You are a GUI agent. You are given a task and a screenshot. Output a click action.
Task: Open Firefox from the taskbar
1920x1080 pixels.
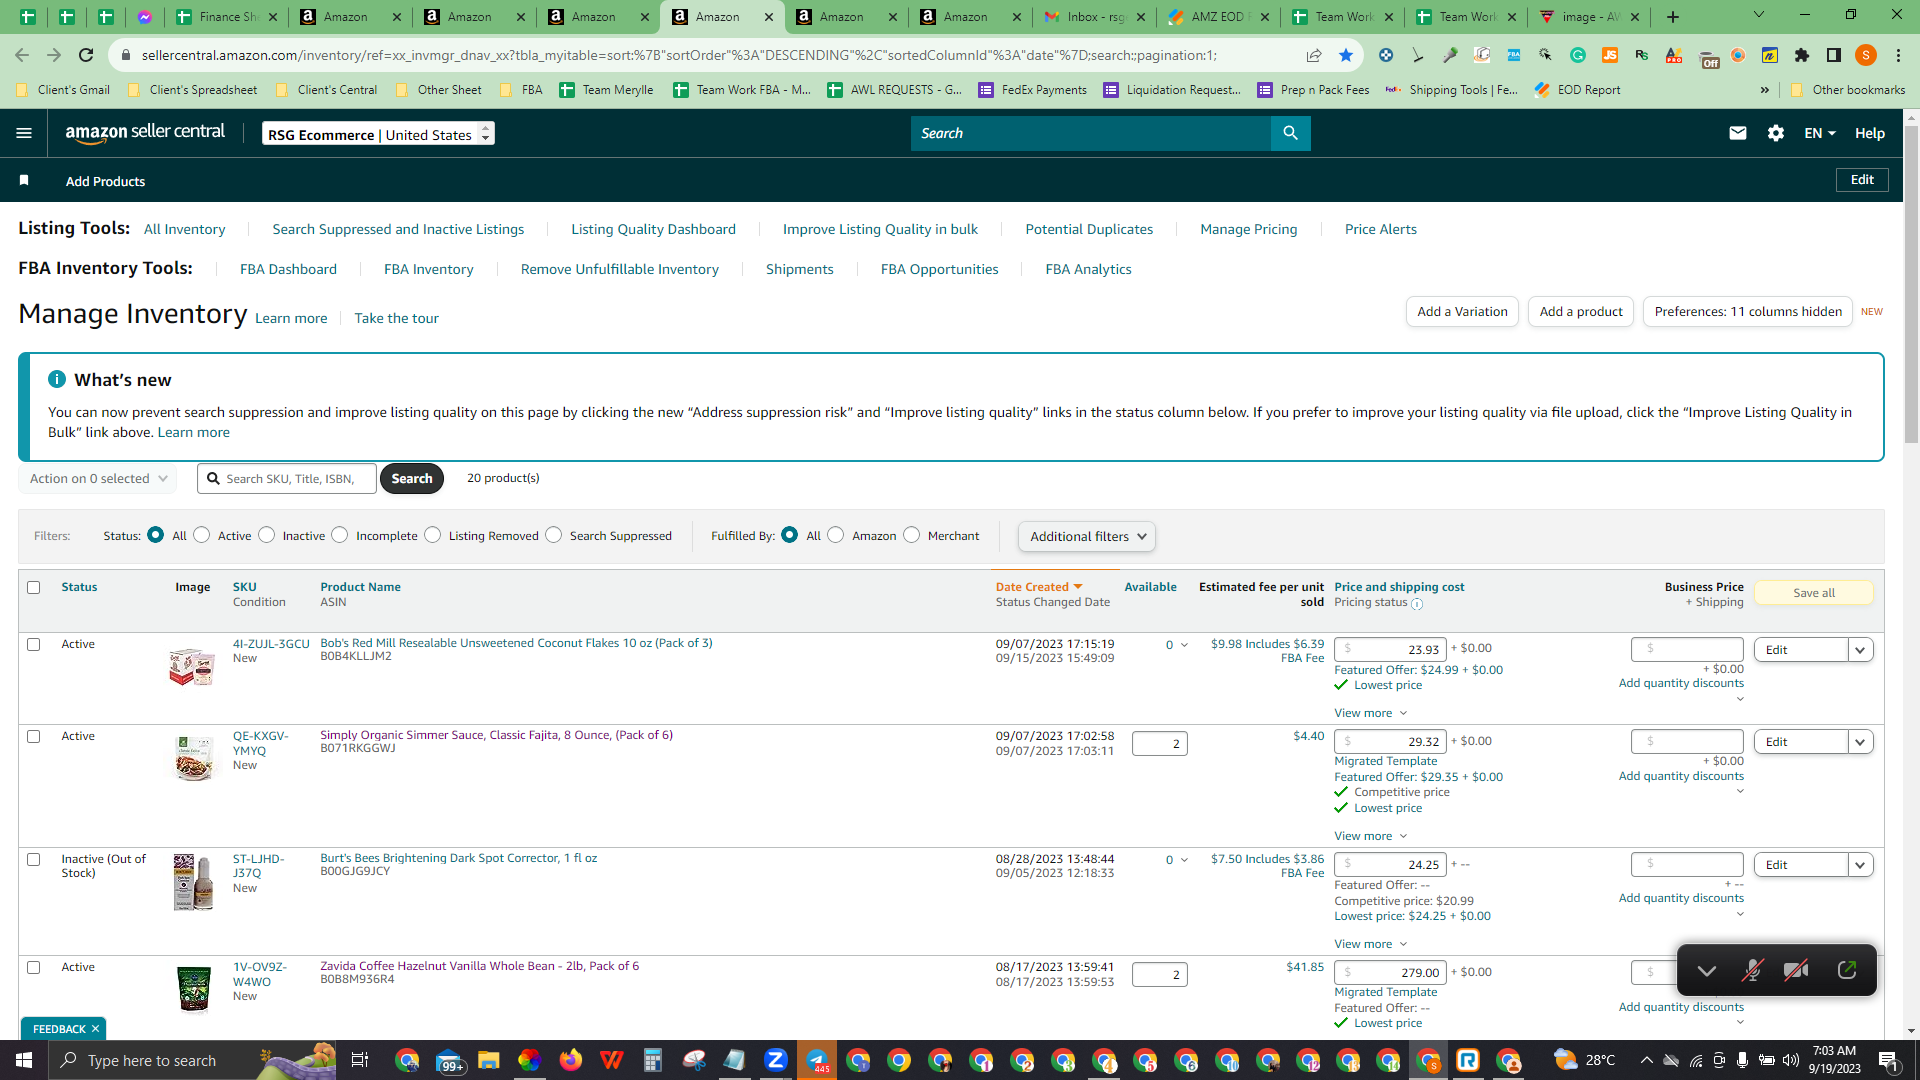(571, 1060)
